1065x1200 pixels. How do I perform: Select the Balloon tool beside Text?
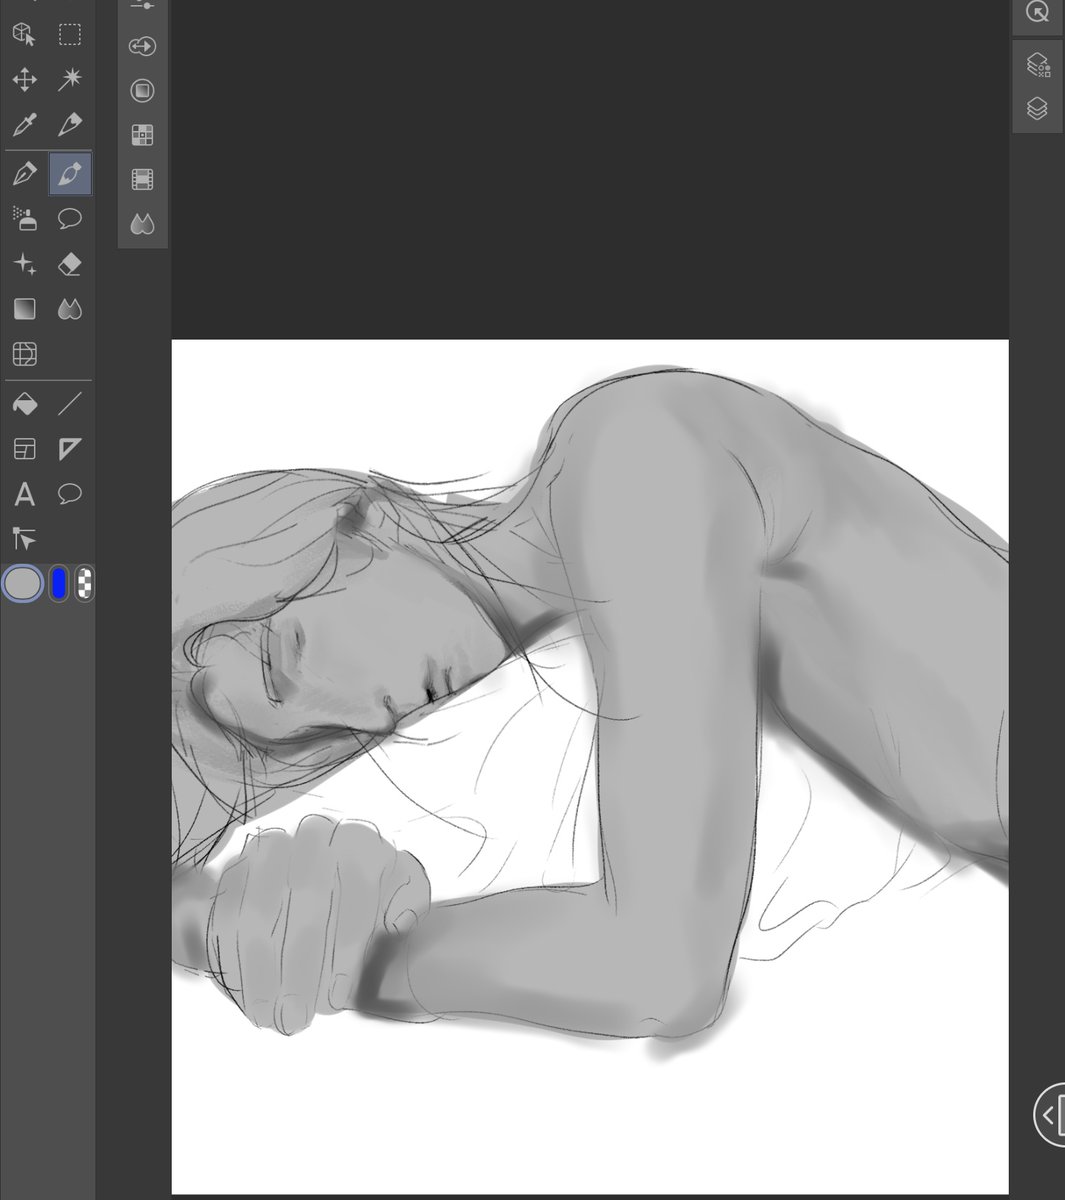click(x=70, y=494)
